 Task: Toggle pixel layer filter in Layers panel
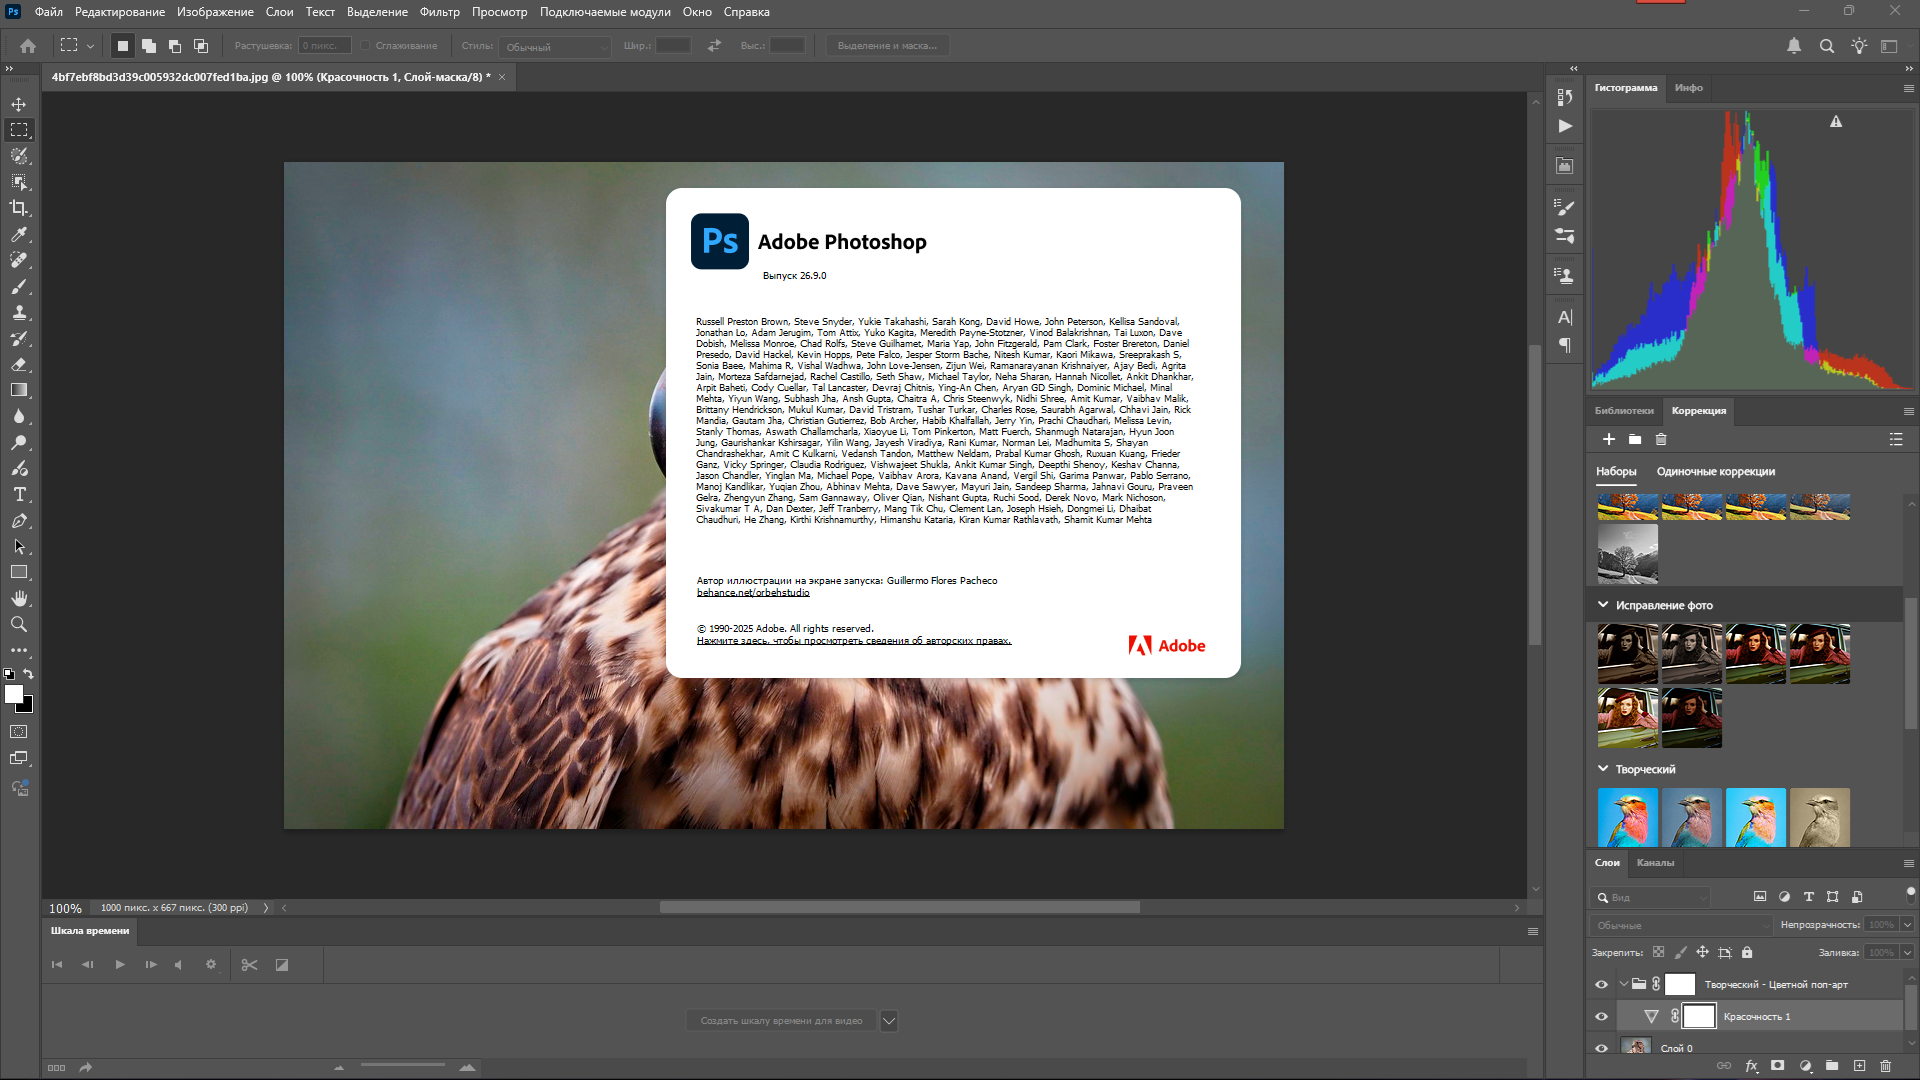coord(1760,897)
